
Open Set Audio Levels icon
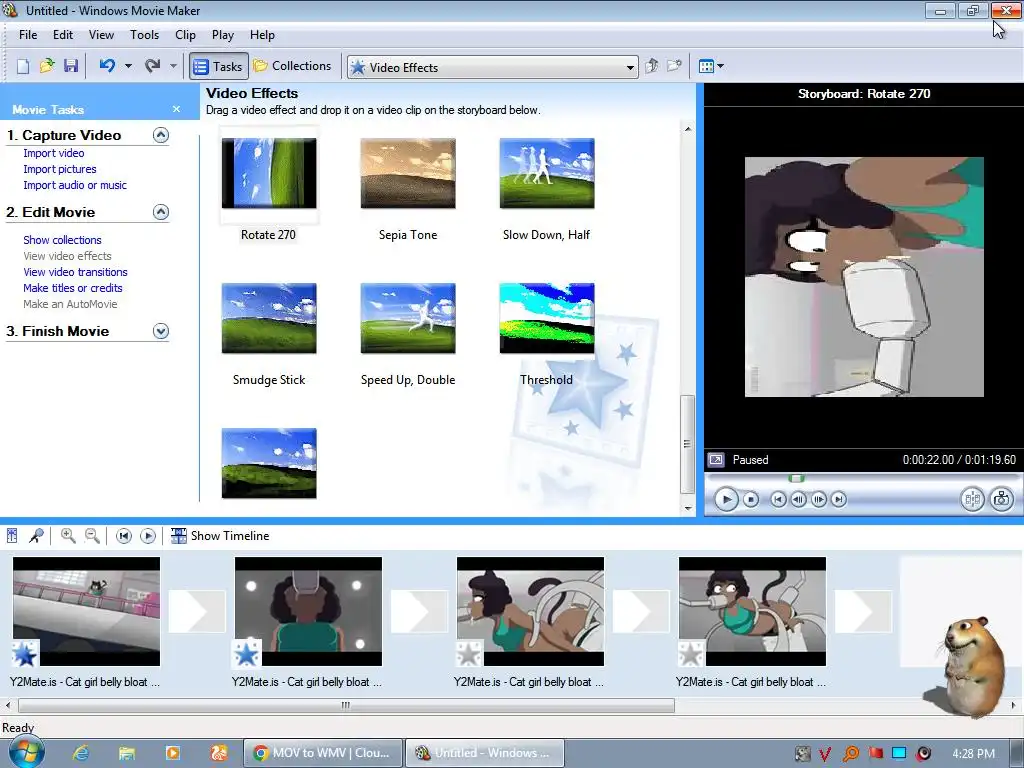12,536
